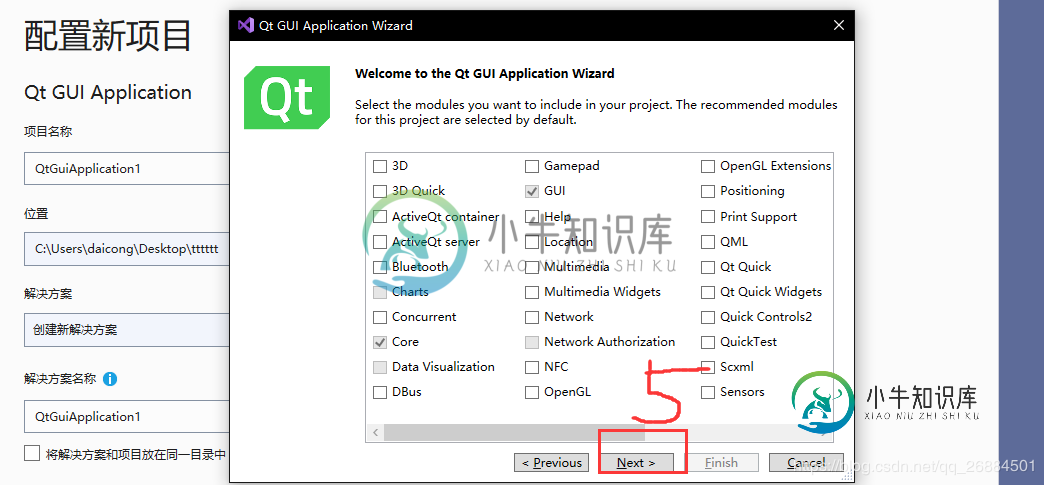
Task: Check the Scxml module
Action: 708,367
